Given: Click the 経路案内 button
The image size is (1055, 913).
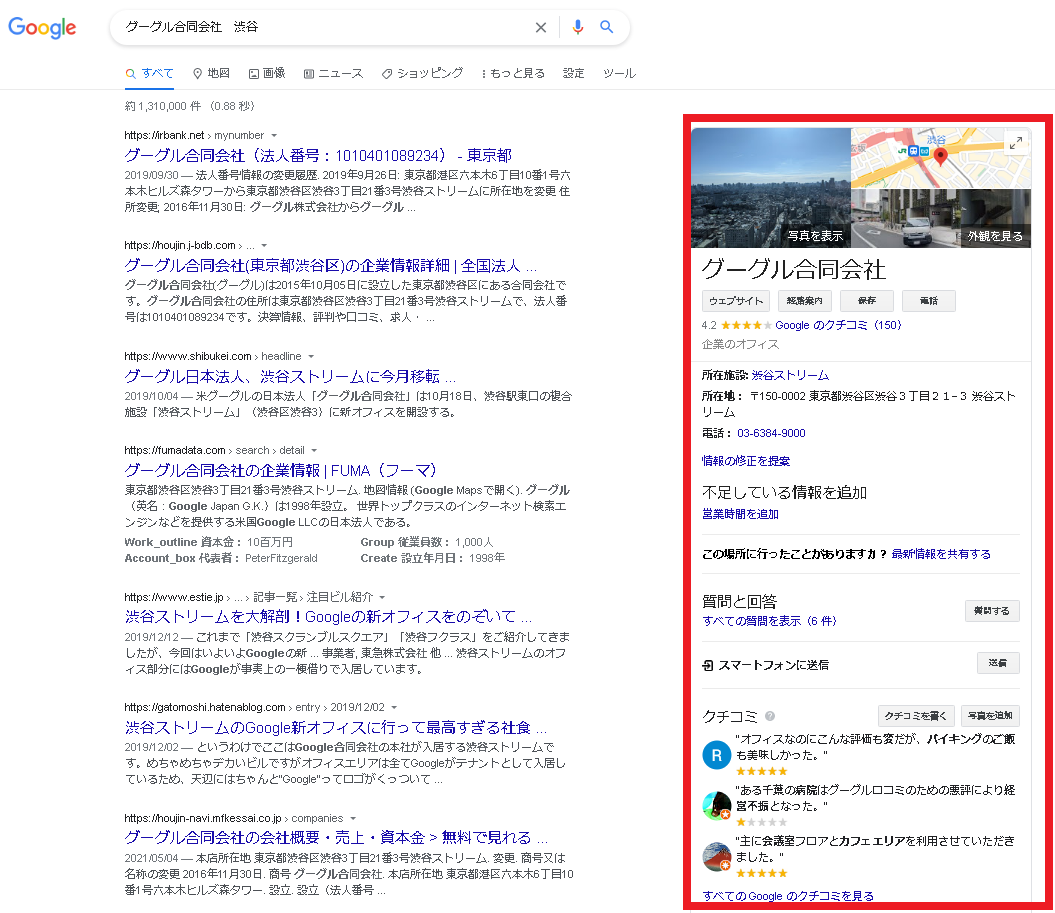Looking at the screenshot, I should (x=805, y=301).
